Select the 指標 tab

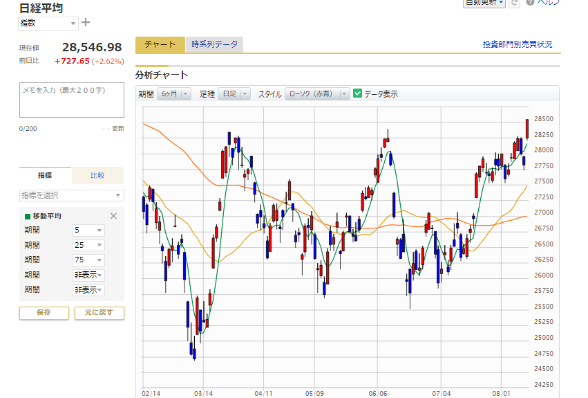pos(45,175)
